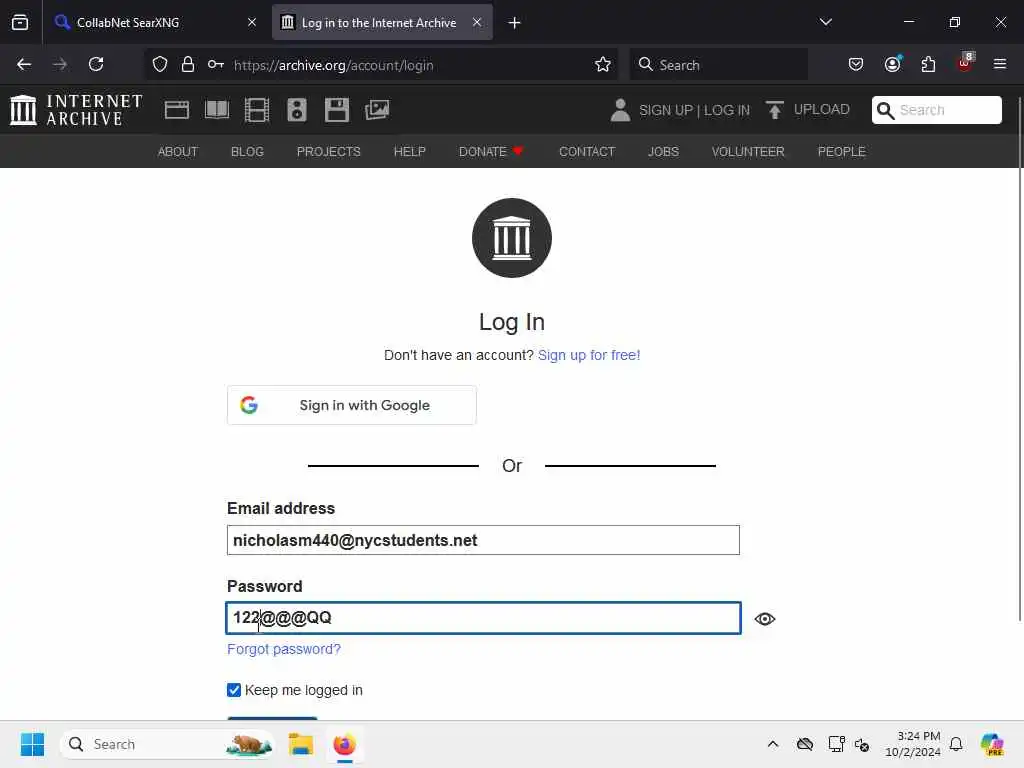Open the JOBS menu item
This screenshot has height=768, width=1024.
point(664,152)
